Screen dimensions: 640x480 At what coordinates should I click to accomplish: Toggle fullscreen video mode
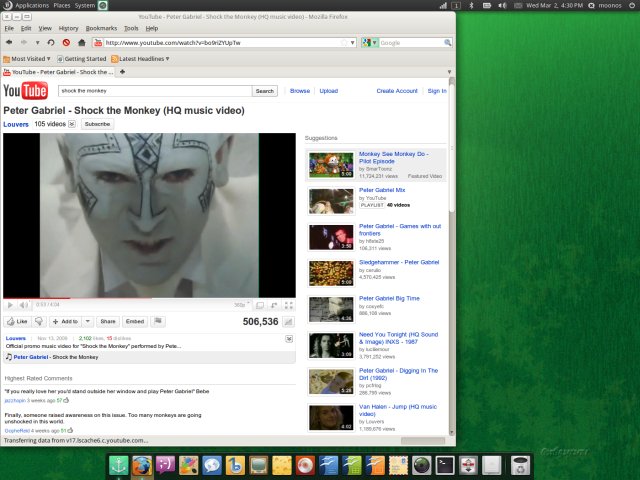(288, 305)
